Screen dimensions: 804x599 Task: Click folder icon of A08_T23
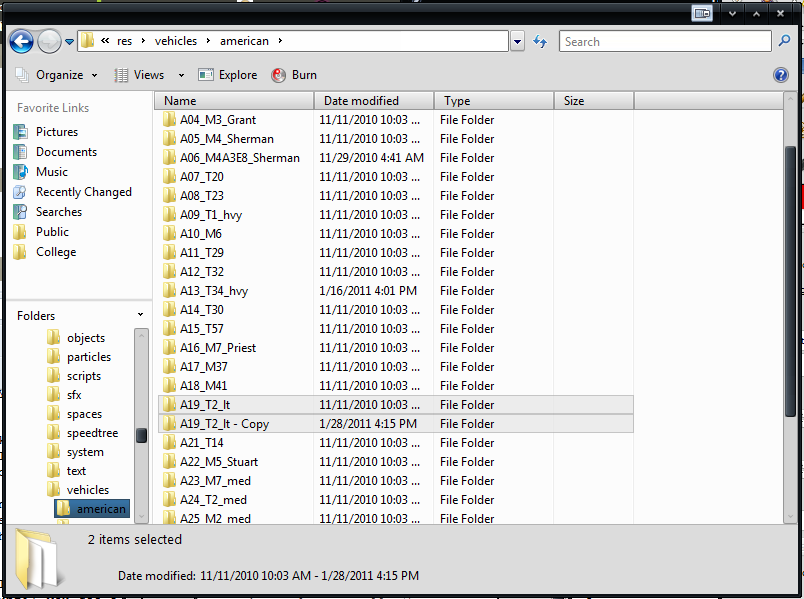169,195
